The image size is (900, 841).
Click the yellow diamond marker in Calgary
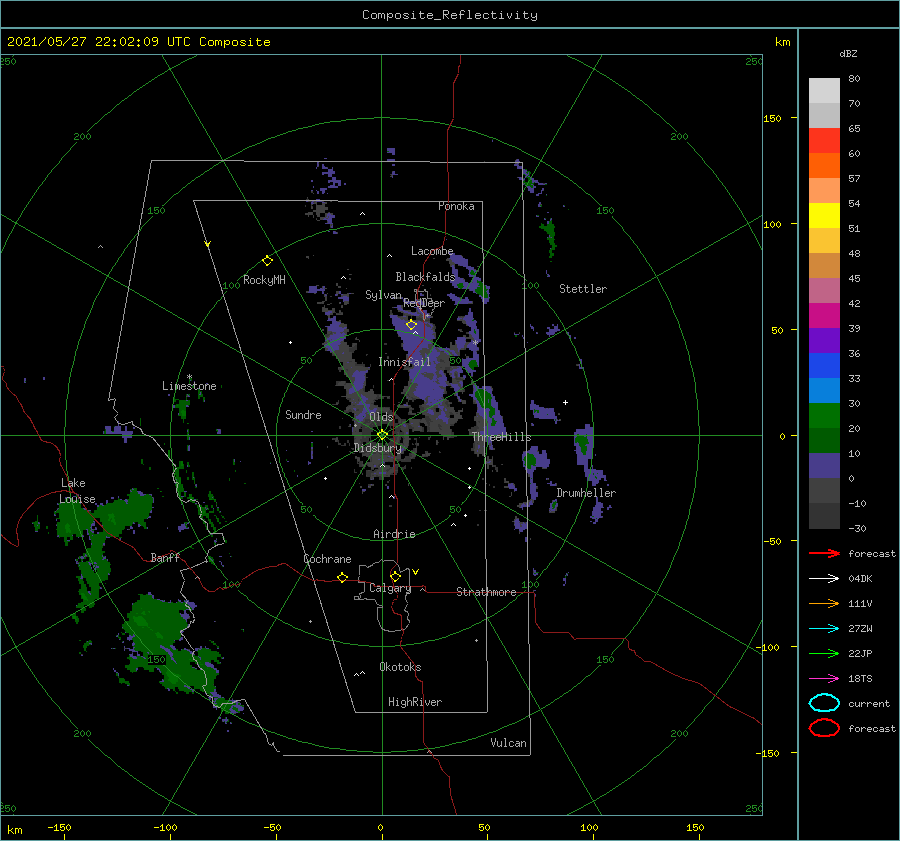pos(395,576)
